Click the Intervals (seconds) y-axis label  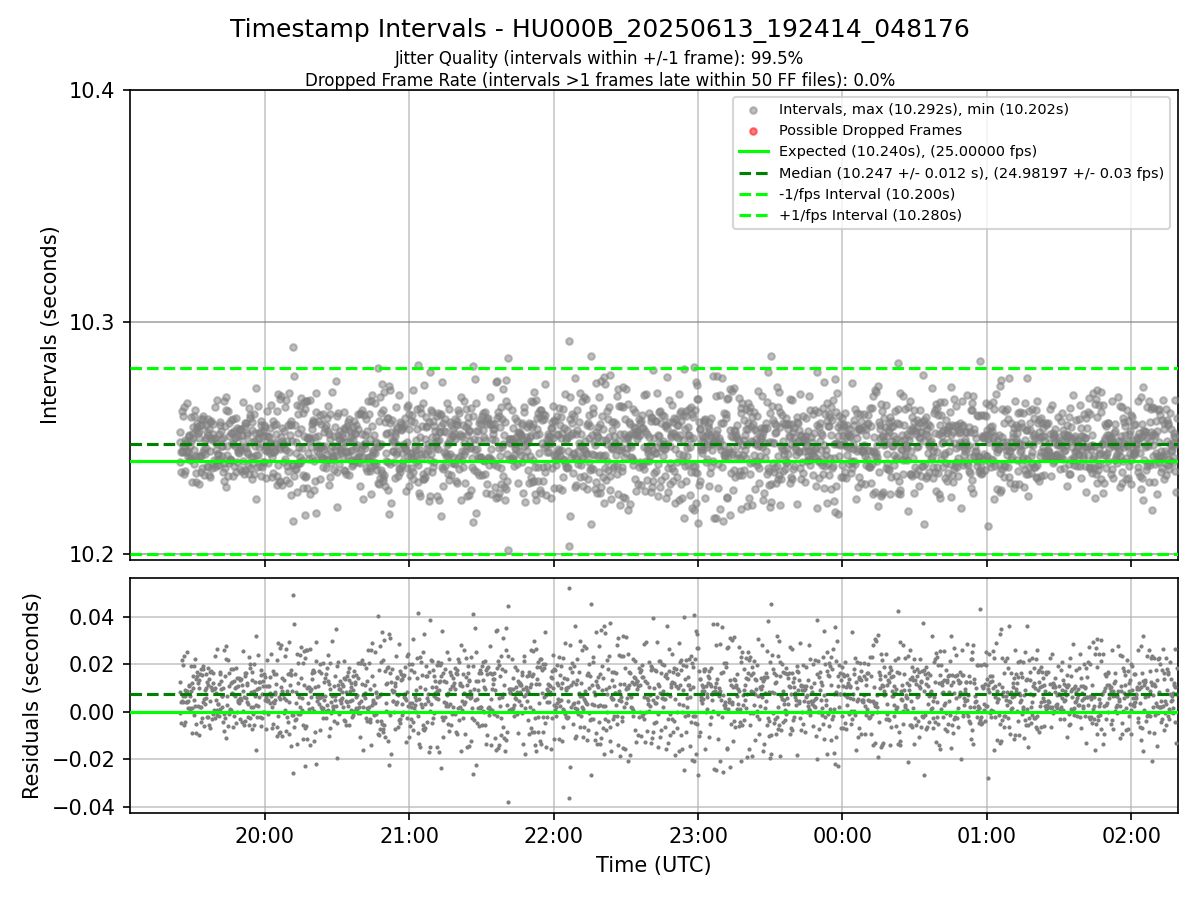[x=50, y=325]
